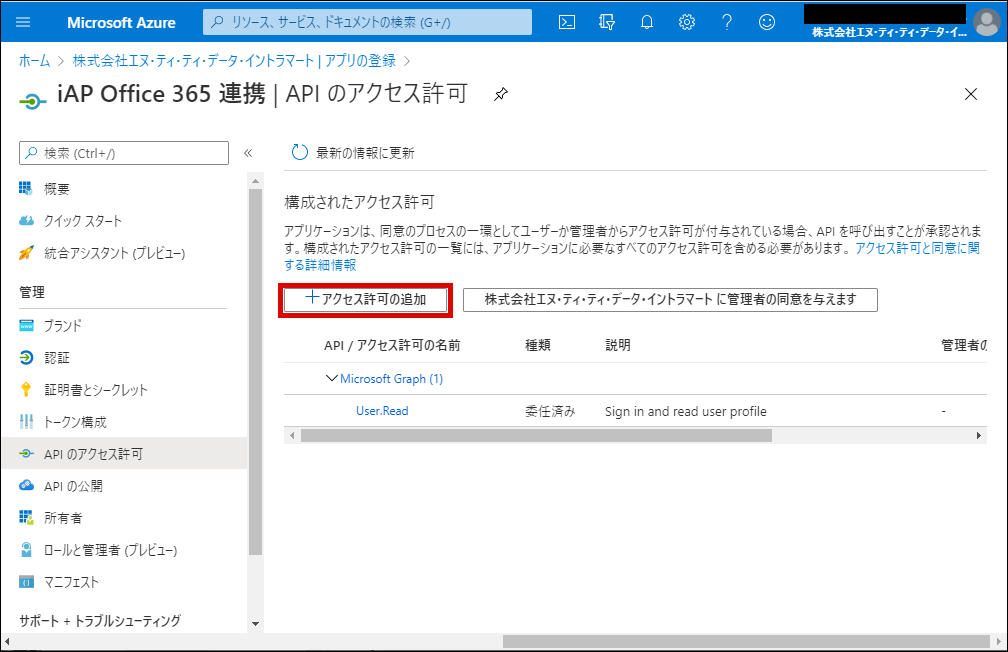Viewport: 1008px width, 652px height.
Task: Click the 概要 menu icon
Action: coord(26,188)
